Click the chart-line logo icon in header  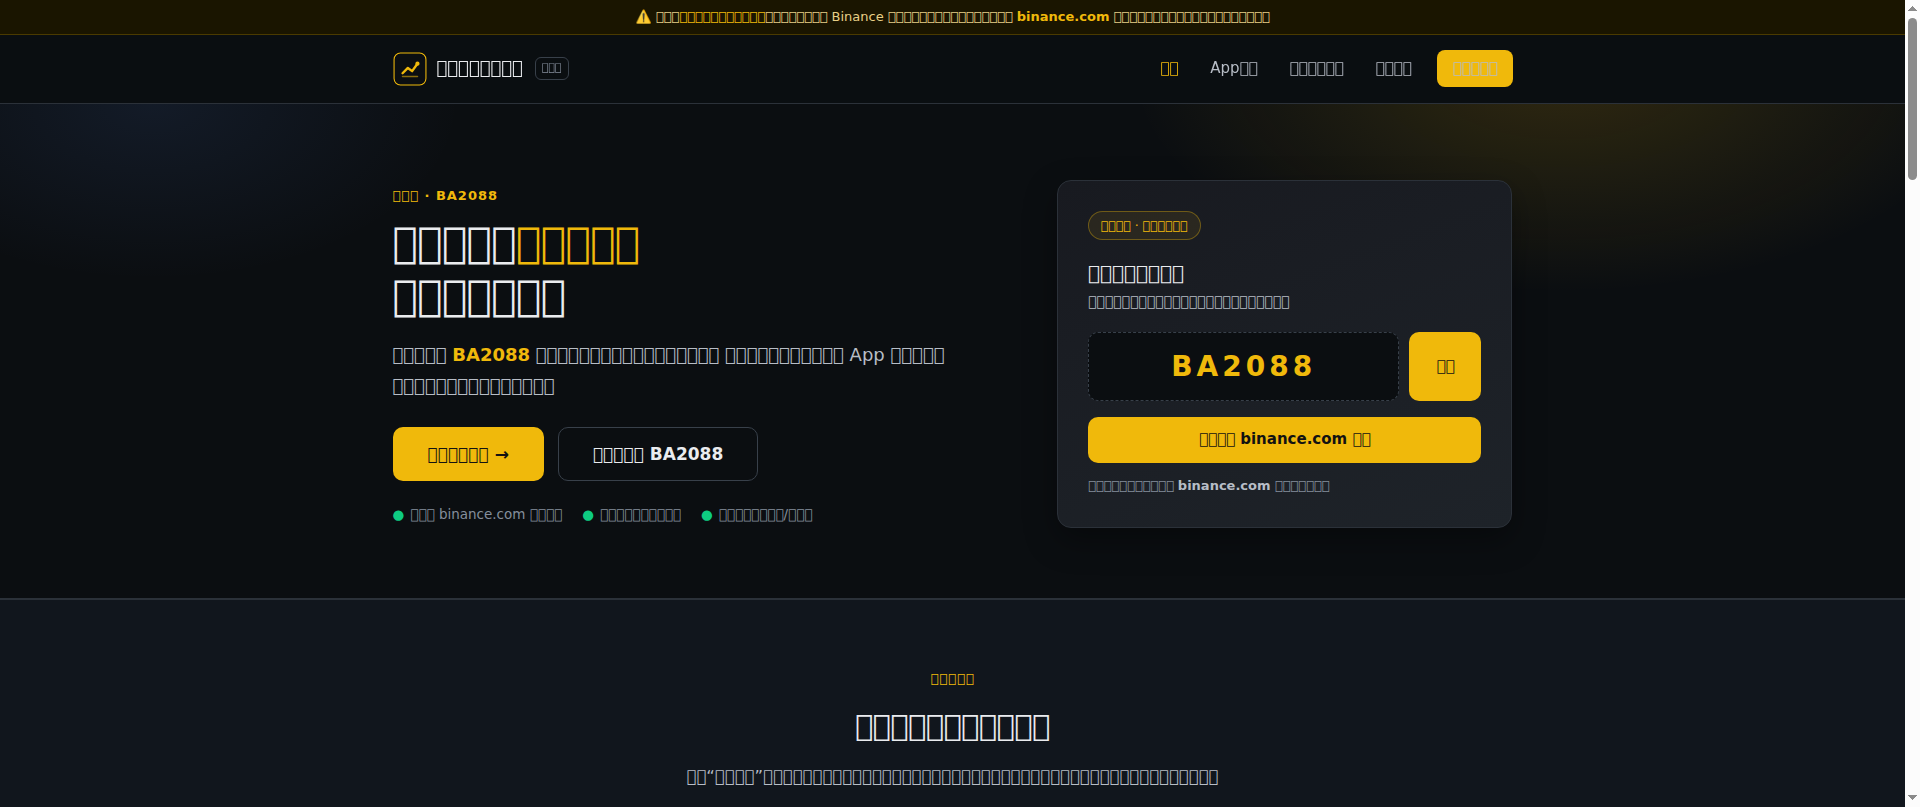[410, 69]
